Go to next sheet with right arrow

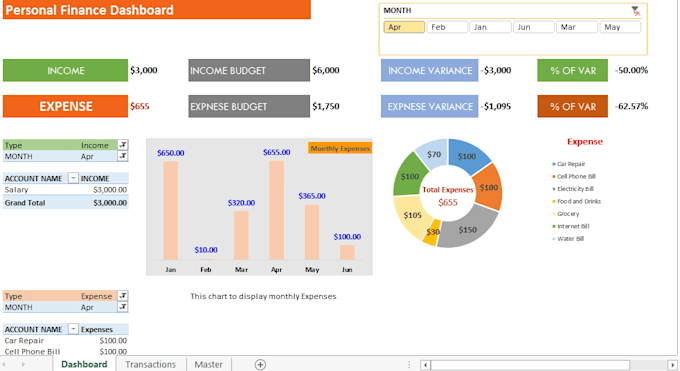pos(23,364)
